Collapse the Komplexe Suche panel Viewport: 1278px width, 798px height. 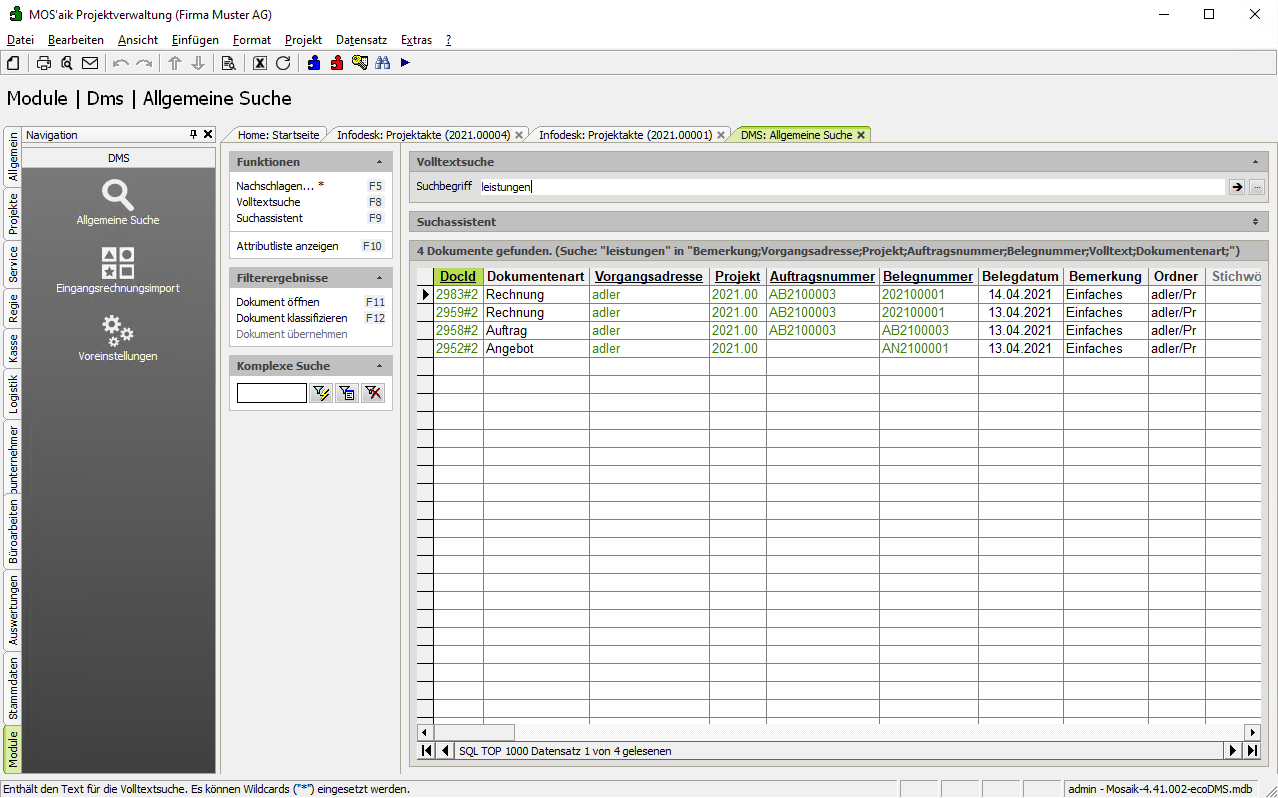coord(379,366)
